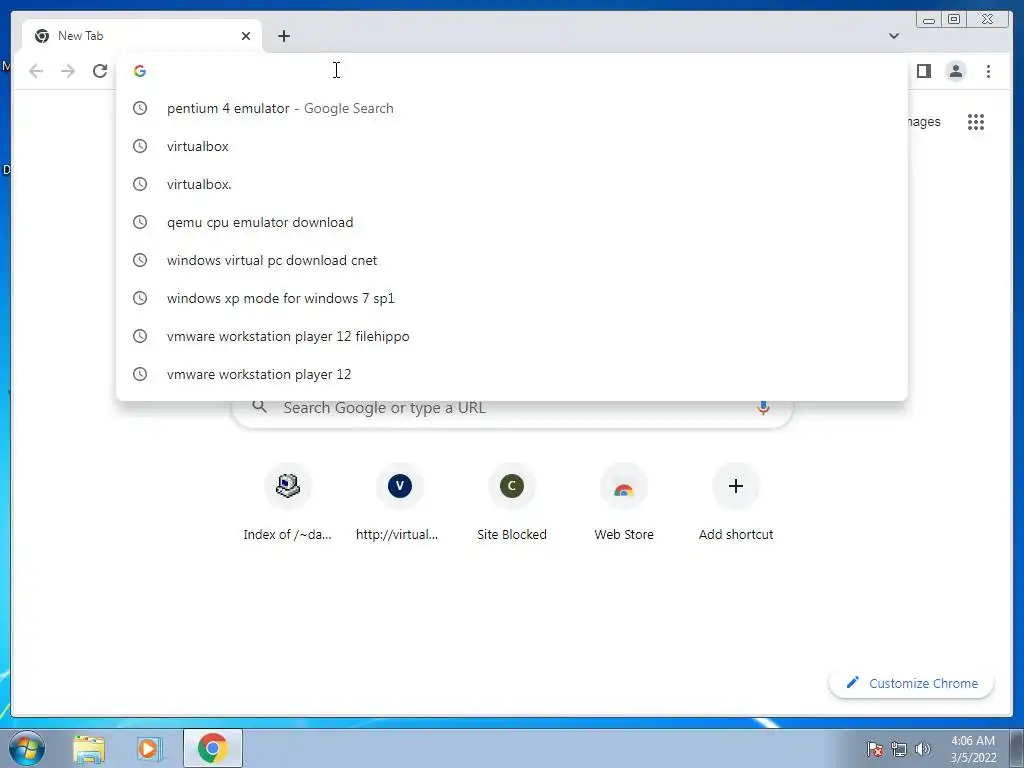Image resolution: width=1024 pixels, height=768 pixels.
Task: Close the New Tab tab
Action: [x=246, y=36]
